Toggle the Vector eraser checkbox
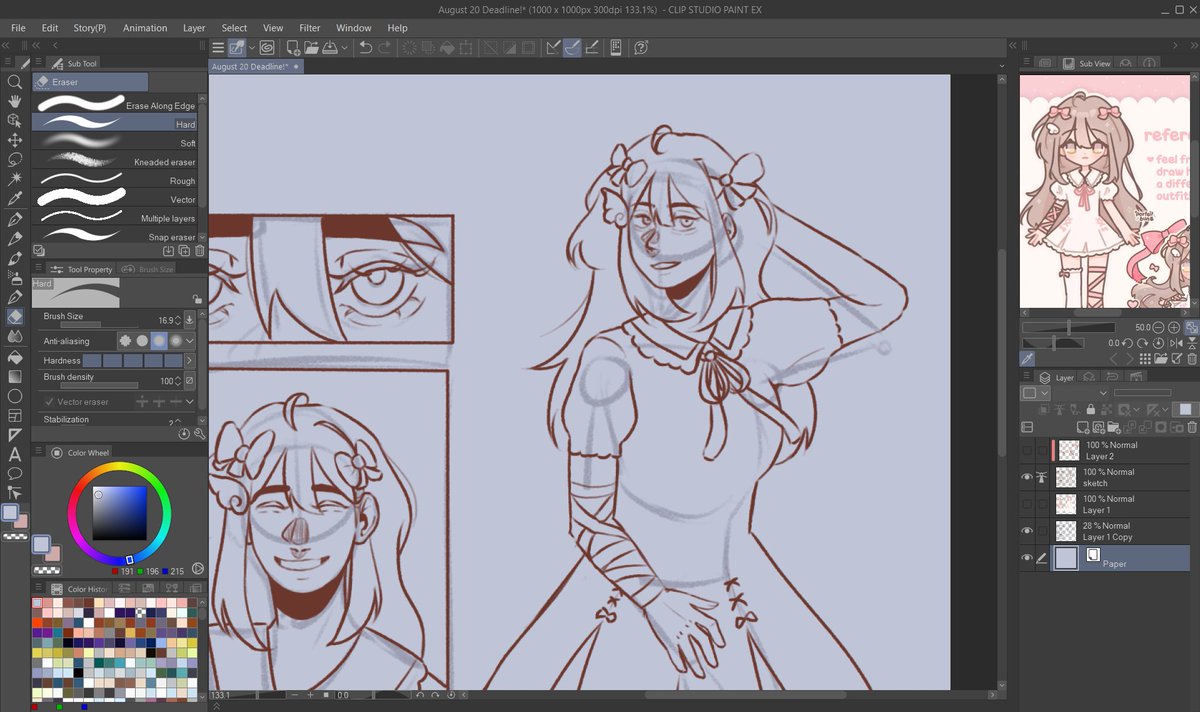 (50, 402)
